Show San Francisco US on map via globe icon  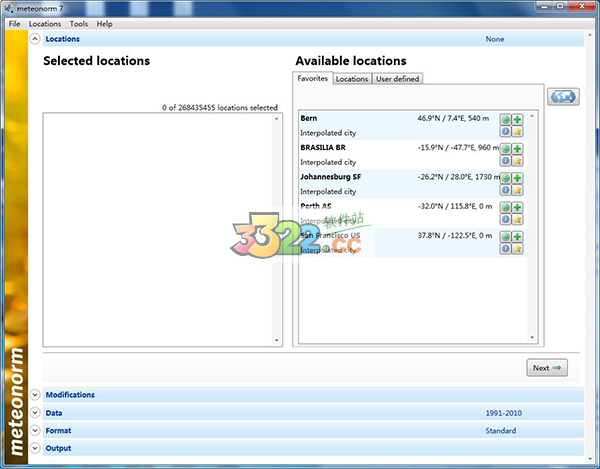point(505,237)
